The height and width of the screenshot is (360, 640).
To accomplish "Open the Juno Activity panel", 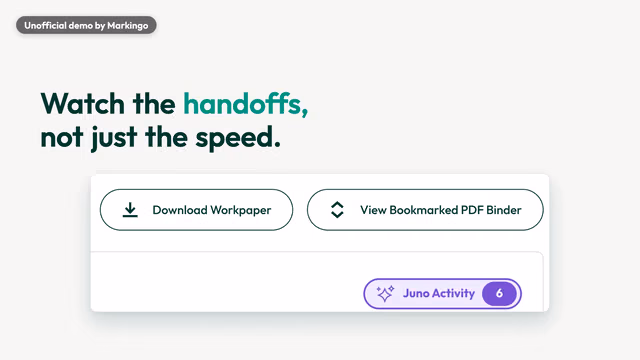I will [442, 293].
